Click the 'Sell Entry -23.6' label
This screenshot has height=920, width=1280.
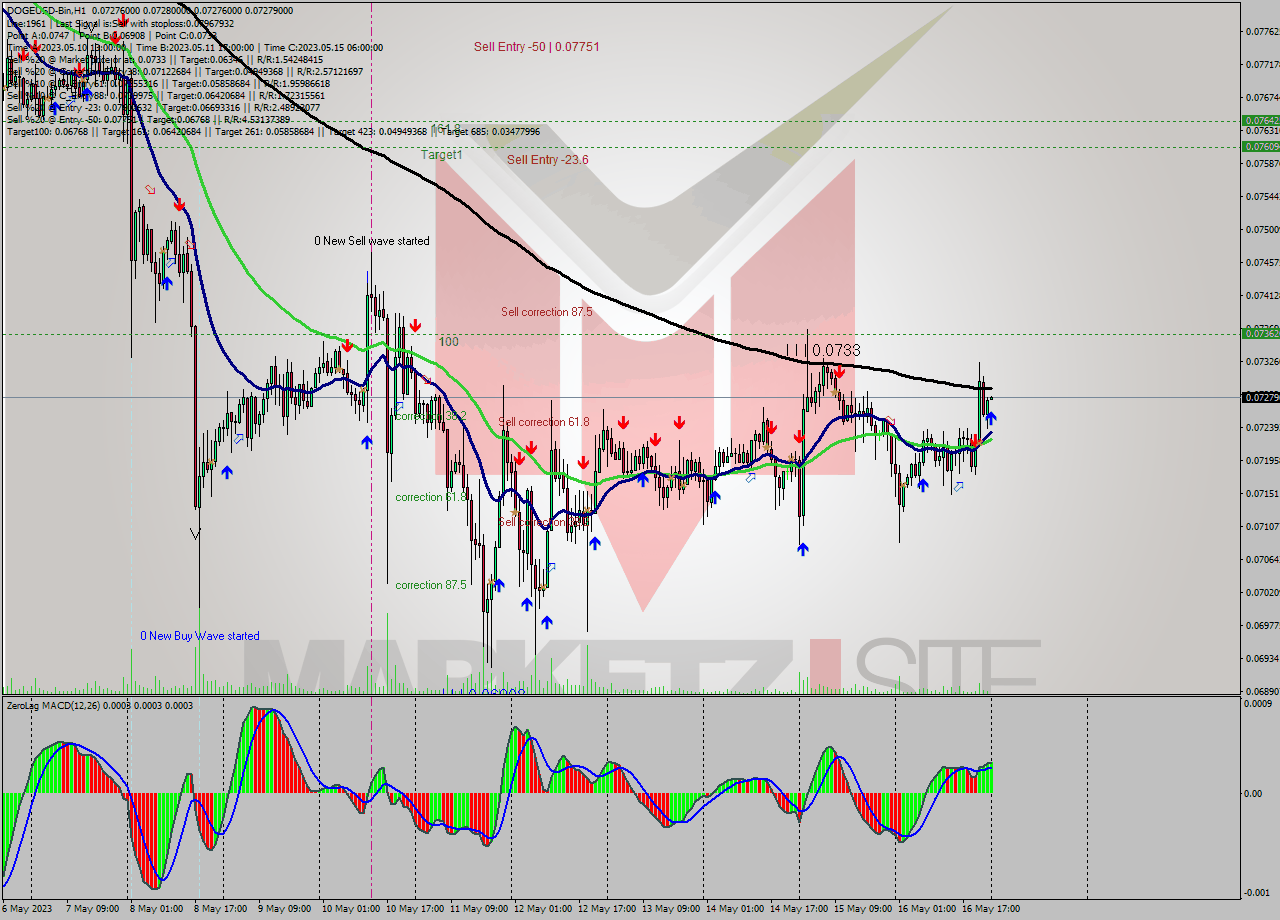click(547, 159)
